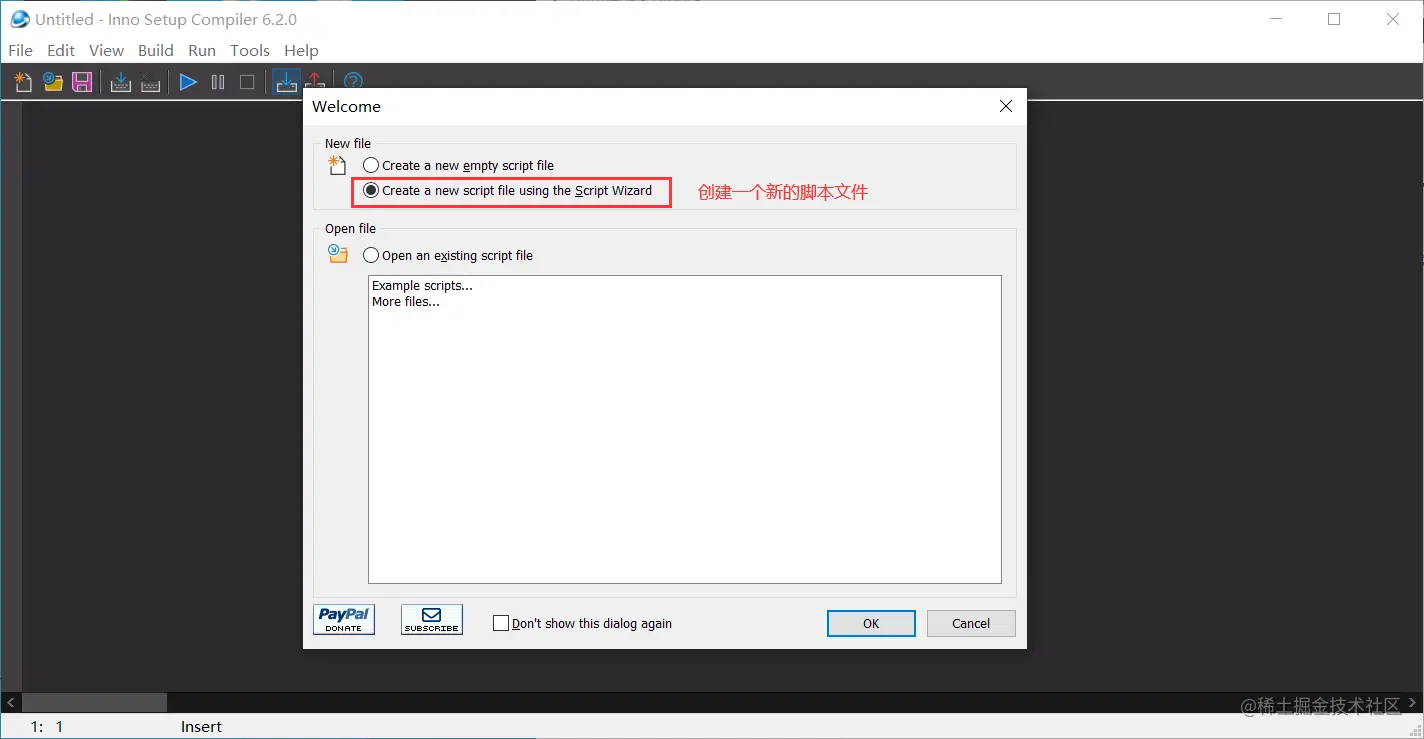Click the PayPal Donate button

344,620
